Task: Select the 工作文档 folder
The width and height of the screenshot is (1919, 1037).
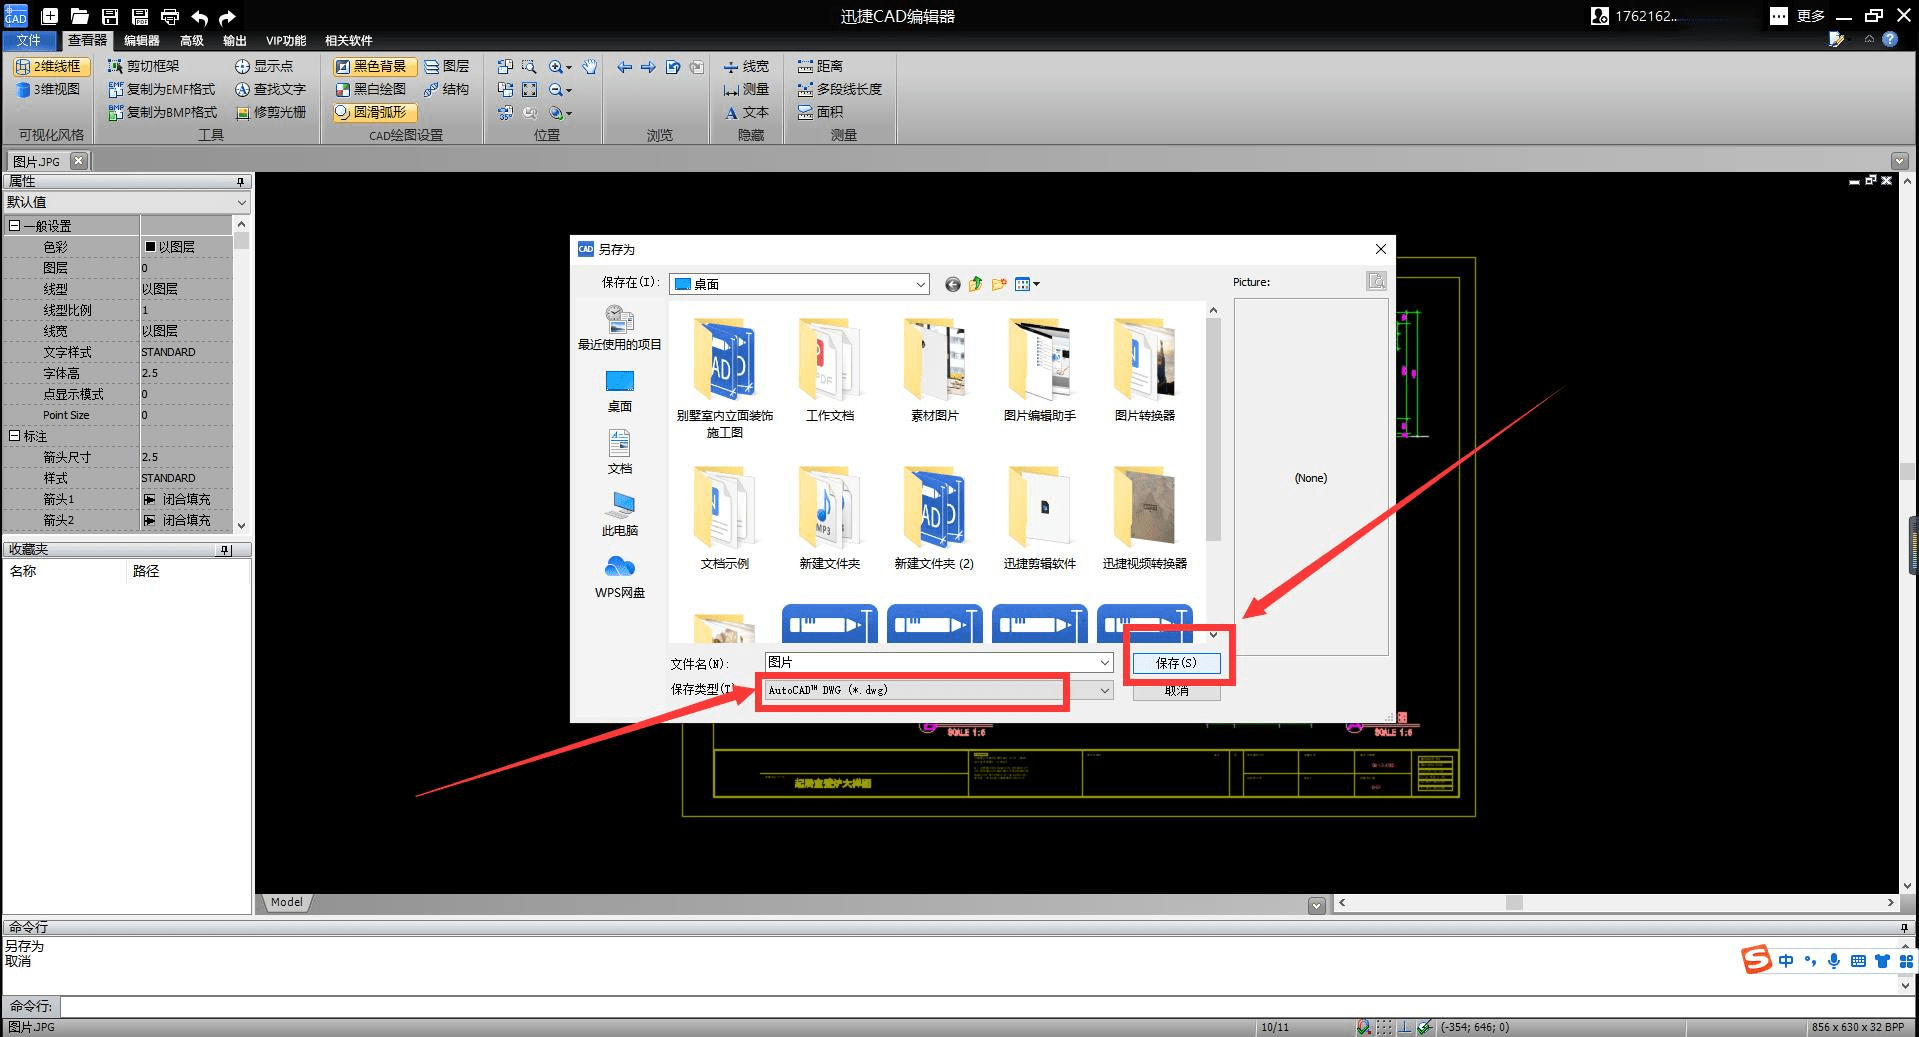Action: click(830, 369)
